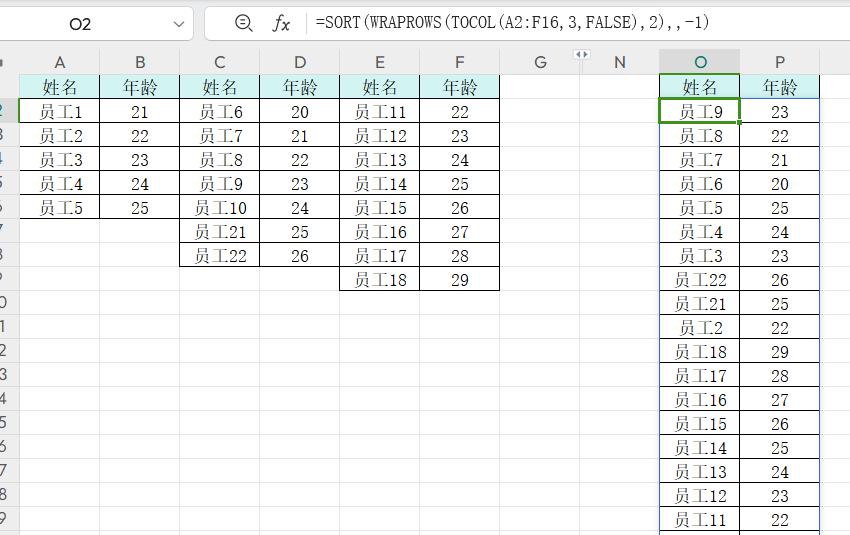The width and height of the screenshot is (850, 535).
Task: Select cell A4 containing 员工3
Action: coord(60,159)
